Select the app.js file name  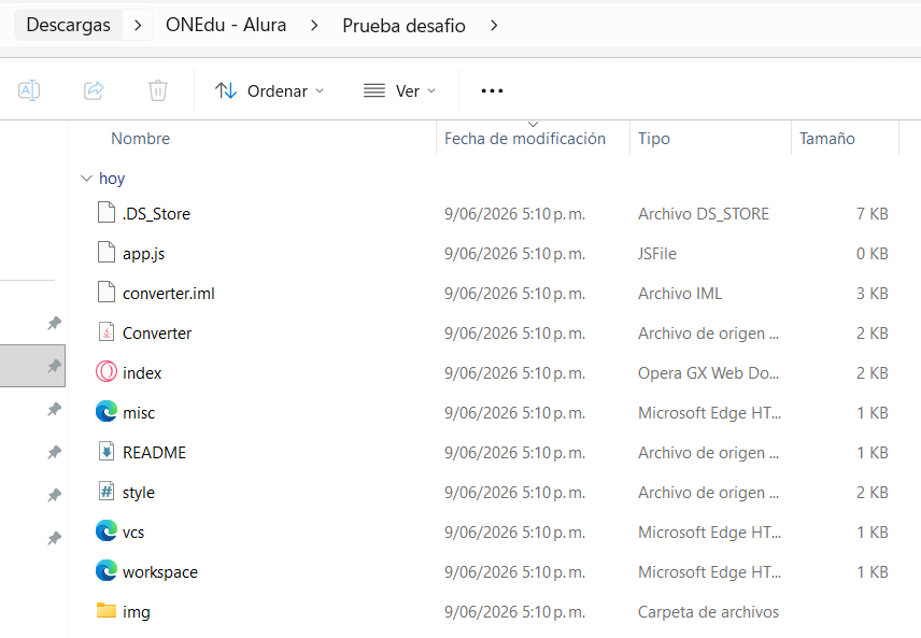[x=144, y=254]
